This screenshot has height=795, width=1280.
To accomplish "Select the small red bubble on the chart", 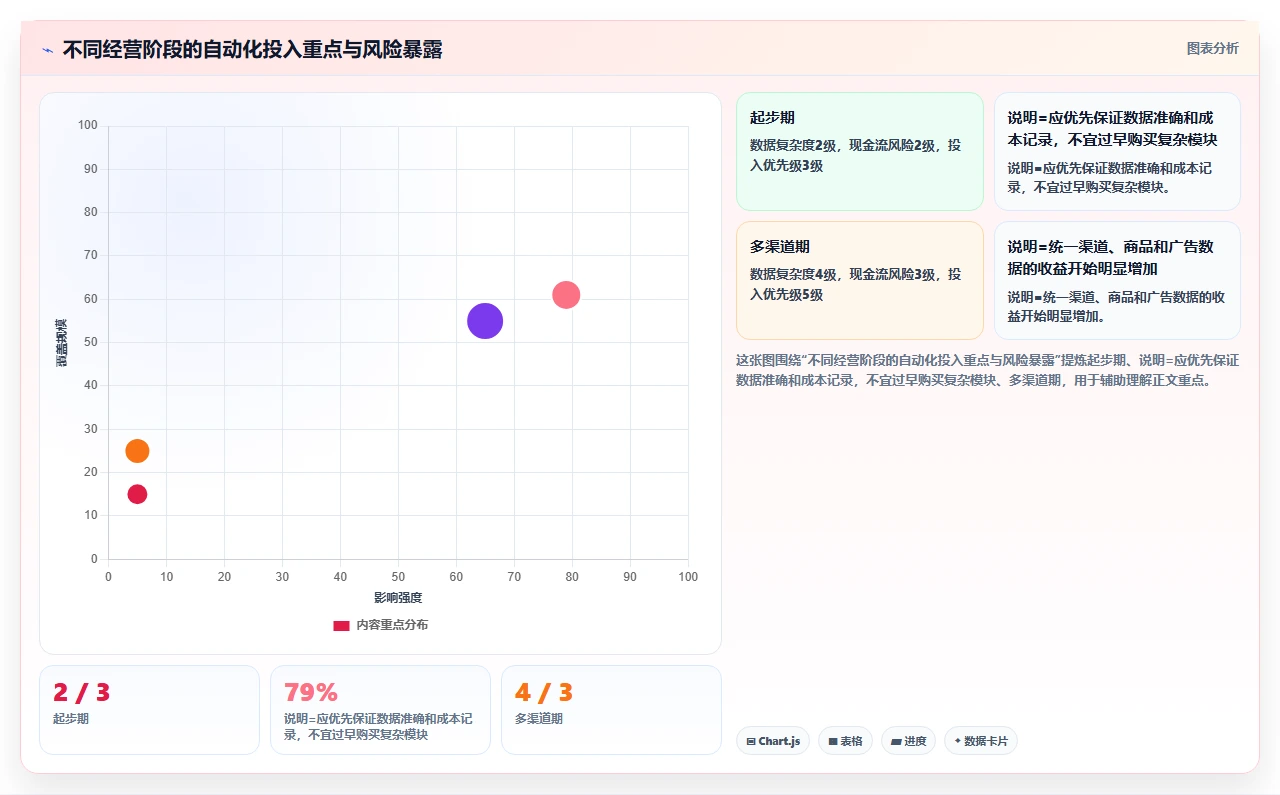I will coord(137,494).
